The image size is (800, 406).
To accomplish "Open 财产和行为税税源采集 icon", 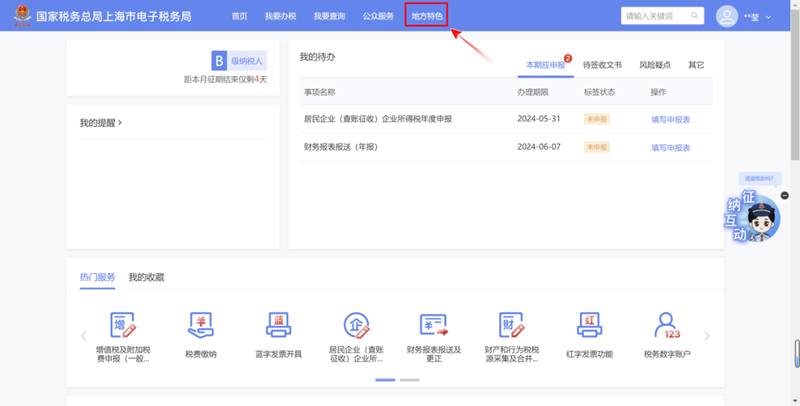I will point(512,326).
